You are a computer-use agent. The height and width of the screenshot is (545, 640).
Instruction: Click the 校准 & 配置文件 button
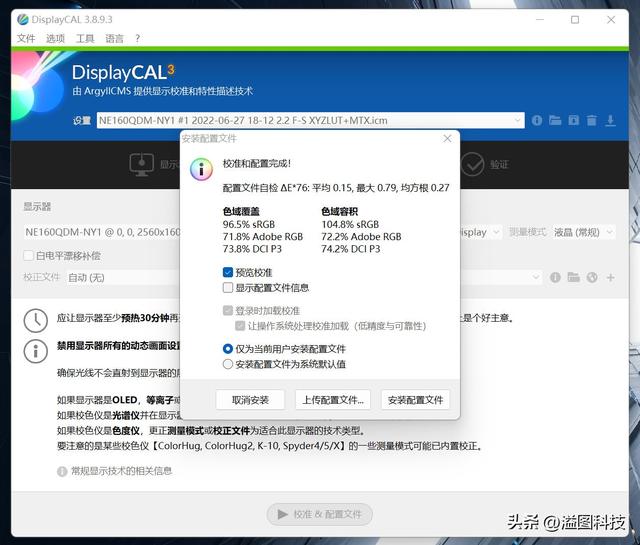tap(320, 514)
